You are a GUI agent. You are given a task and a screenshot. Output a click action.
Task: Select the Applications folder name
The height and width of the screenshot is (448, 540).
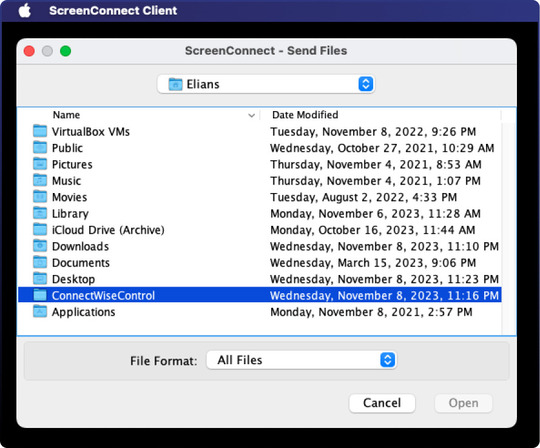click(83, 312)
